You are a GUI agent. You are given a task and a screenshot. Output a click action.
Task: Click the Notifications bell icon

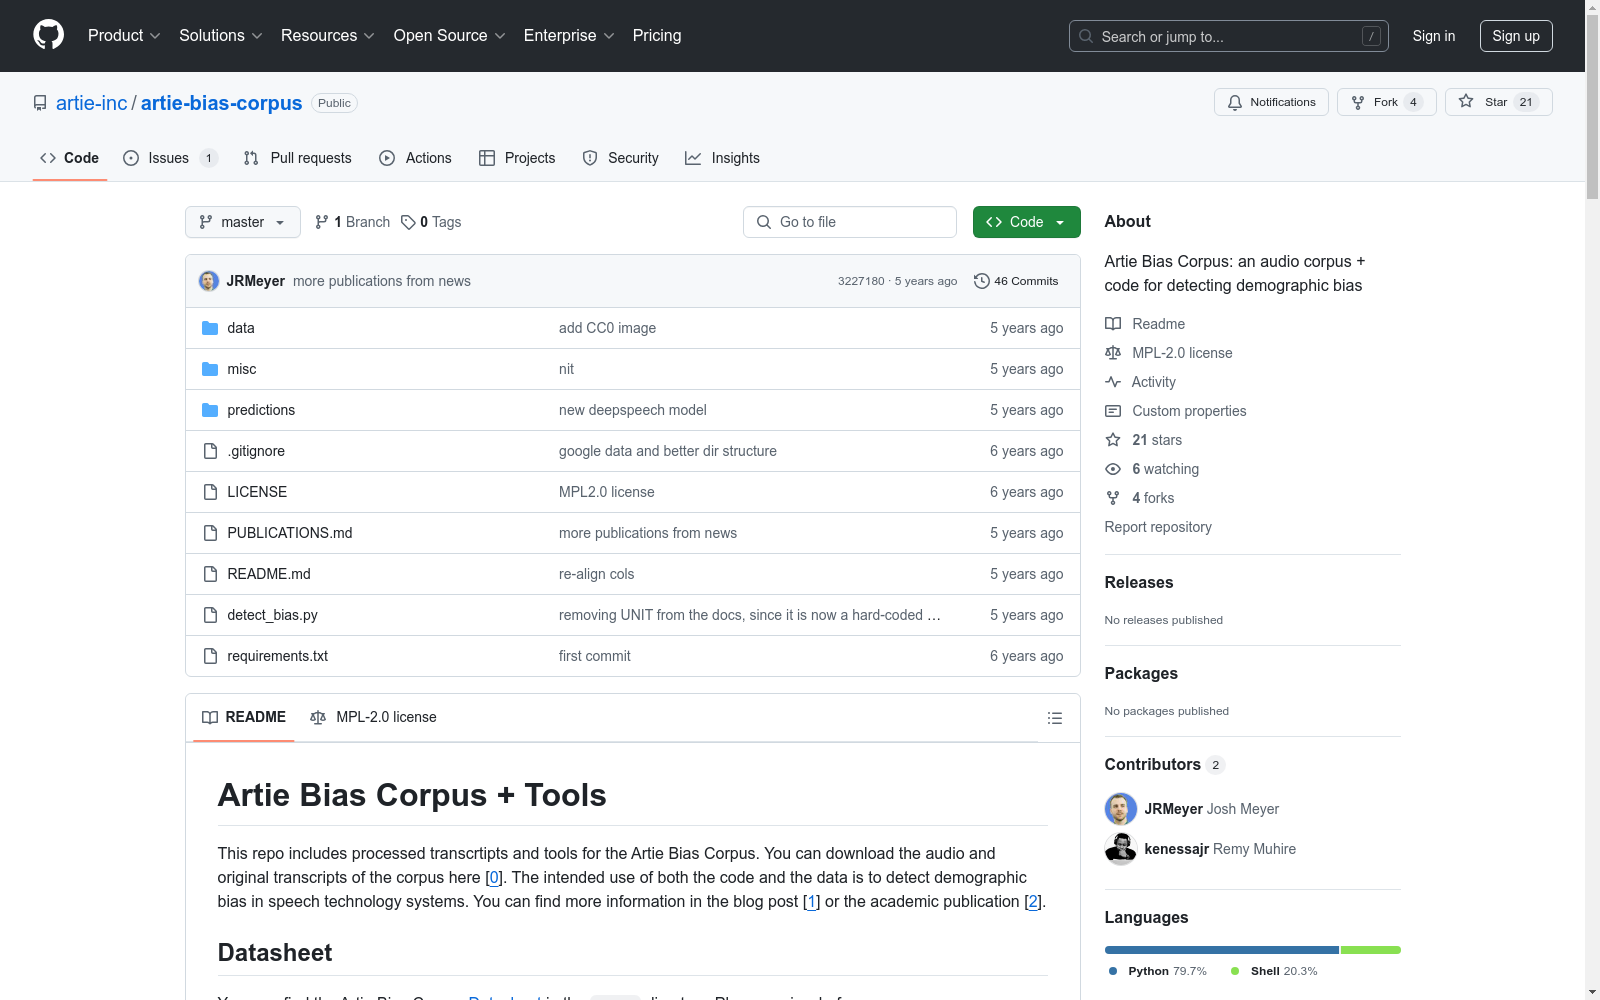1235,102
